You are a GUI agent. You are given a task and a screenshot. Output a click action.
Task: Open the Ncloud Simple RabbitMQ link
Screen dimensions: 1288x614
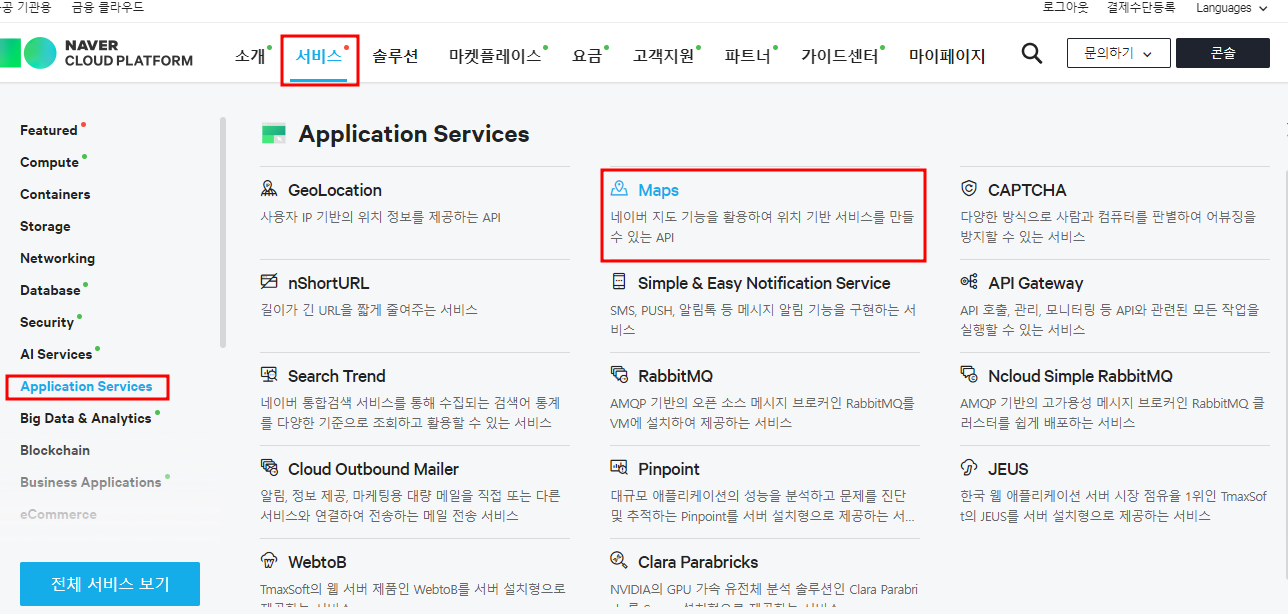click(1080, 376)
